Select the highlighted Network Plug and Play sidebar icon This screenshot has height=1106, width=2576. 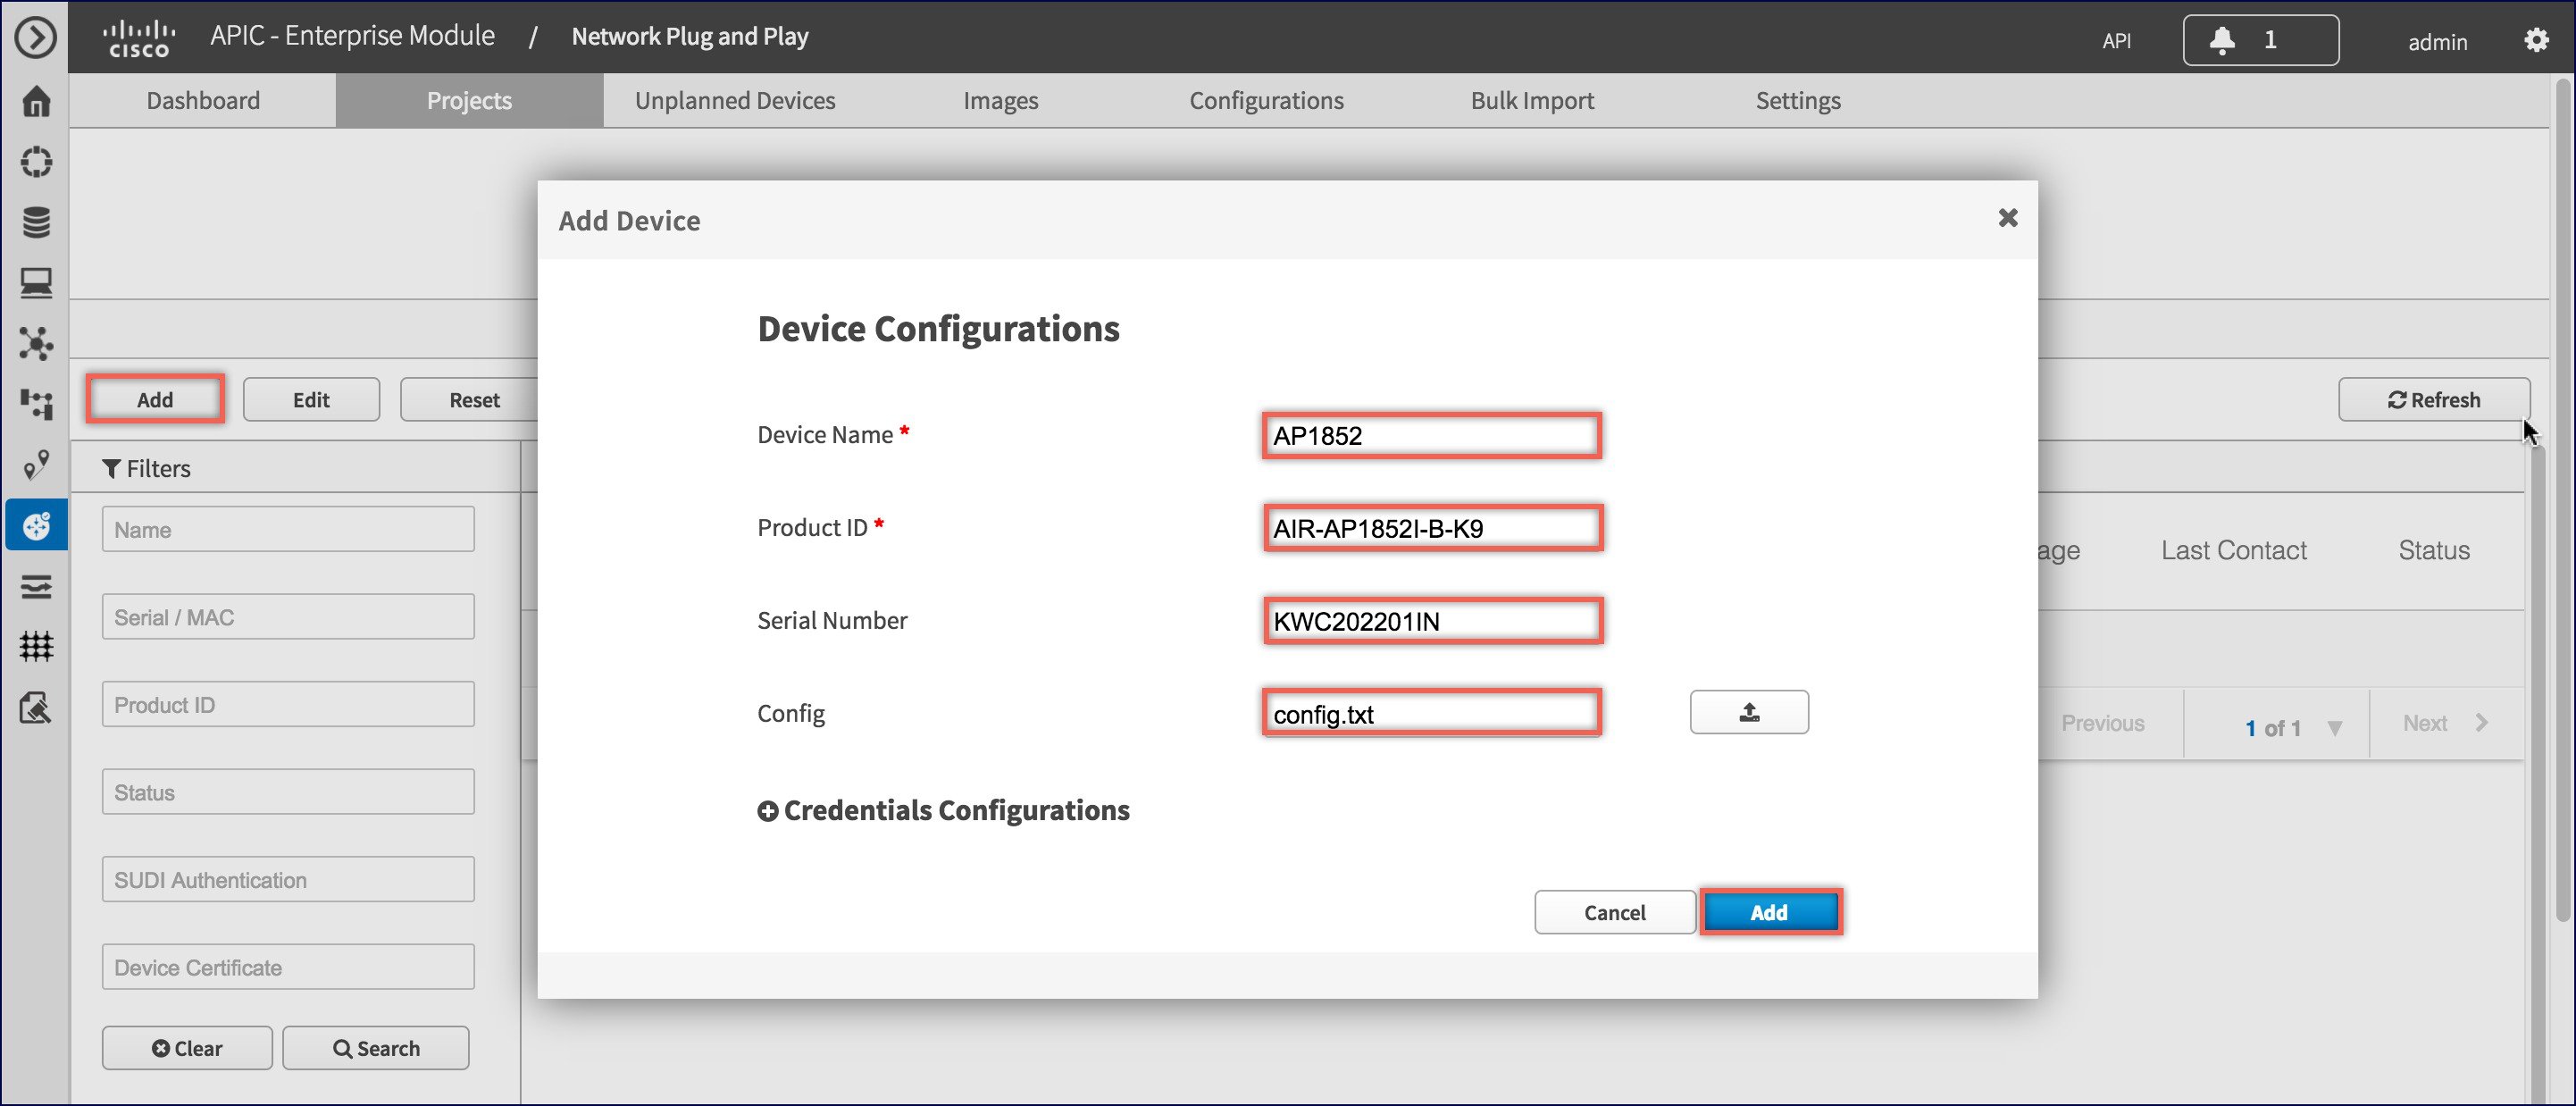pos(36,525)
